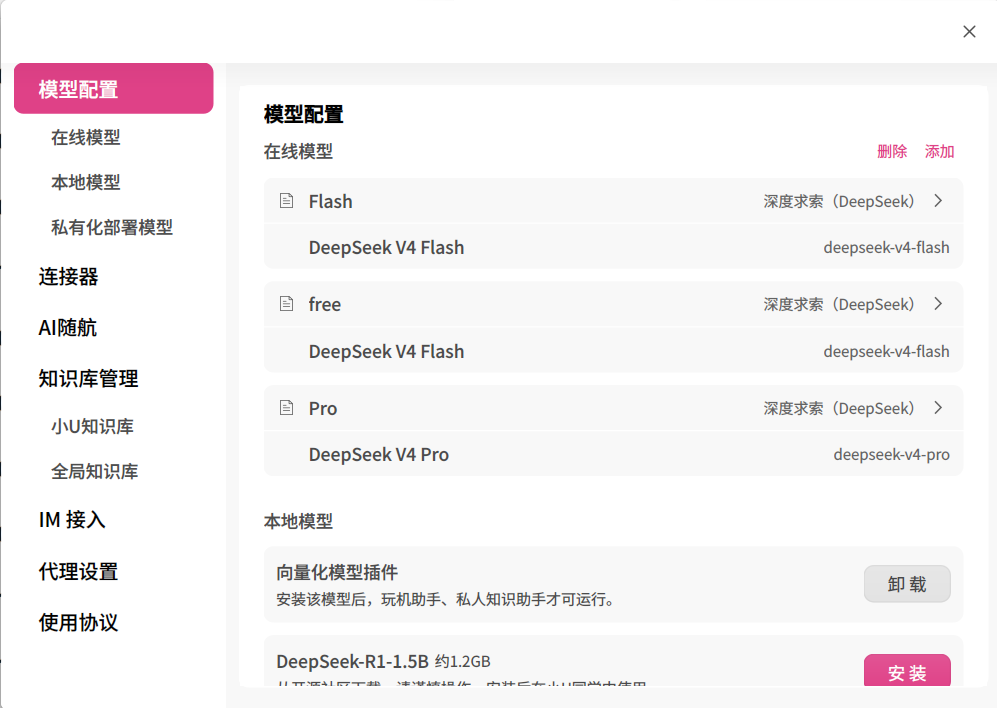Click the DeepSeek V4 Flash row under free
Viewport: 997px width, 708px height.
point(614,351)
